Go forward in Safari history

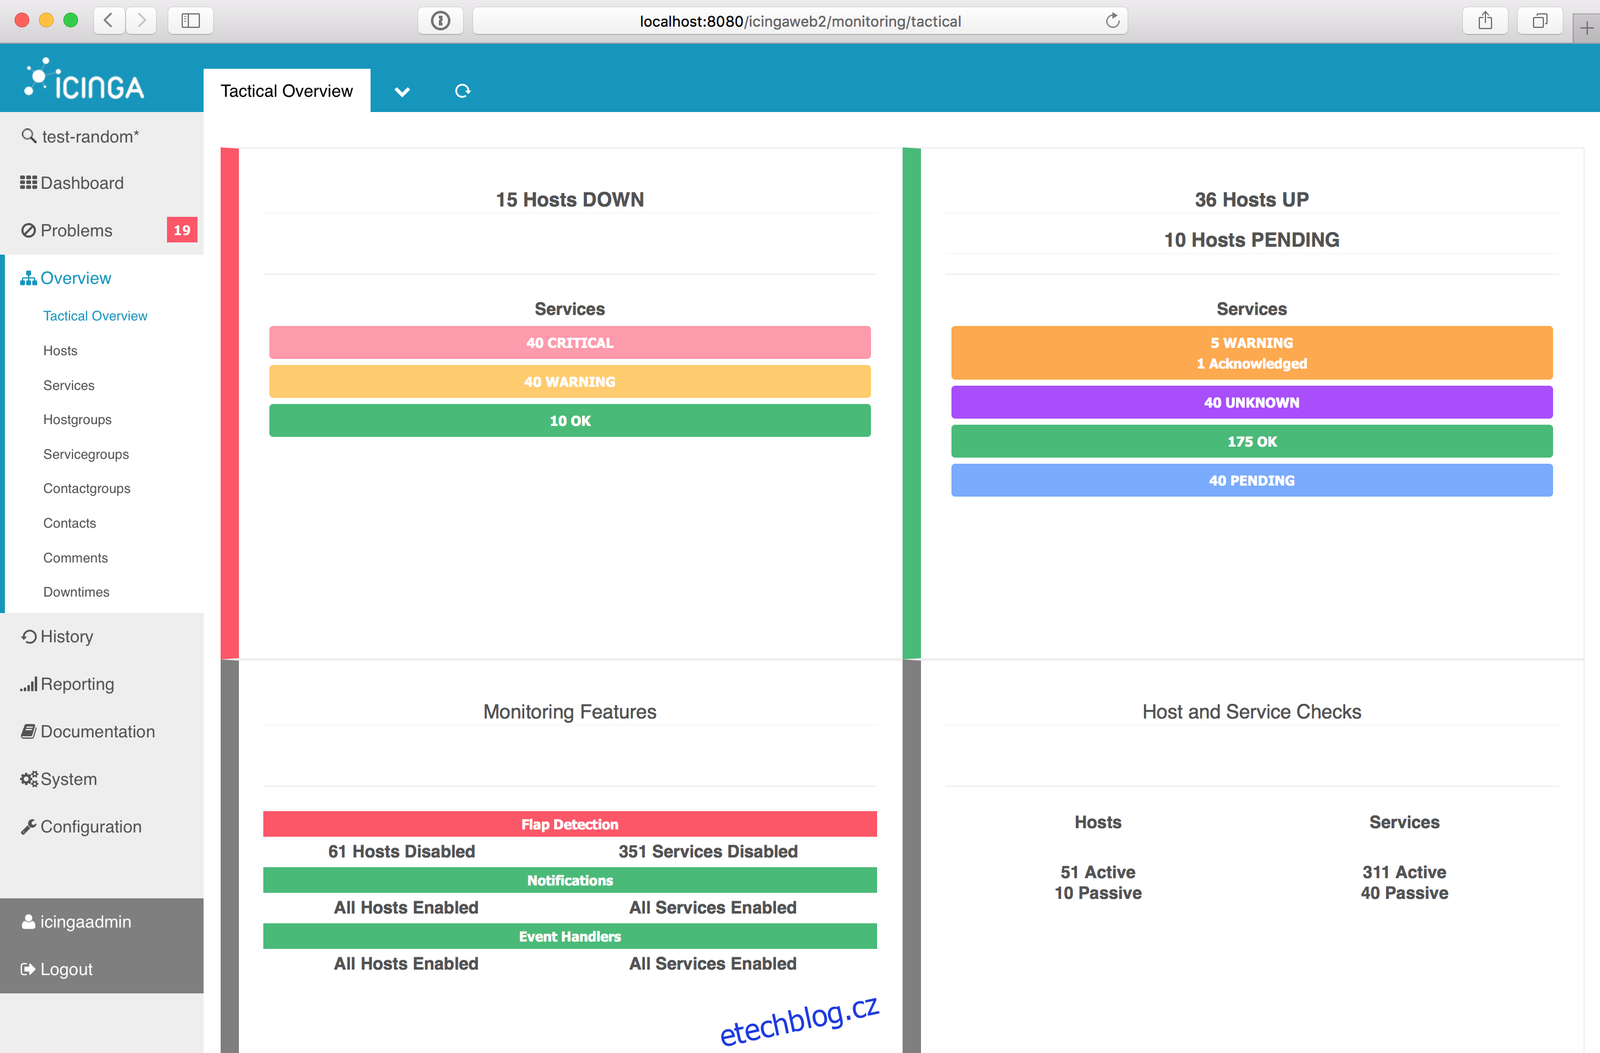141,20
